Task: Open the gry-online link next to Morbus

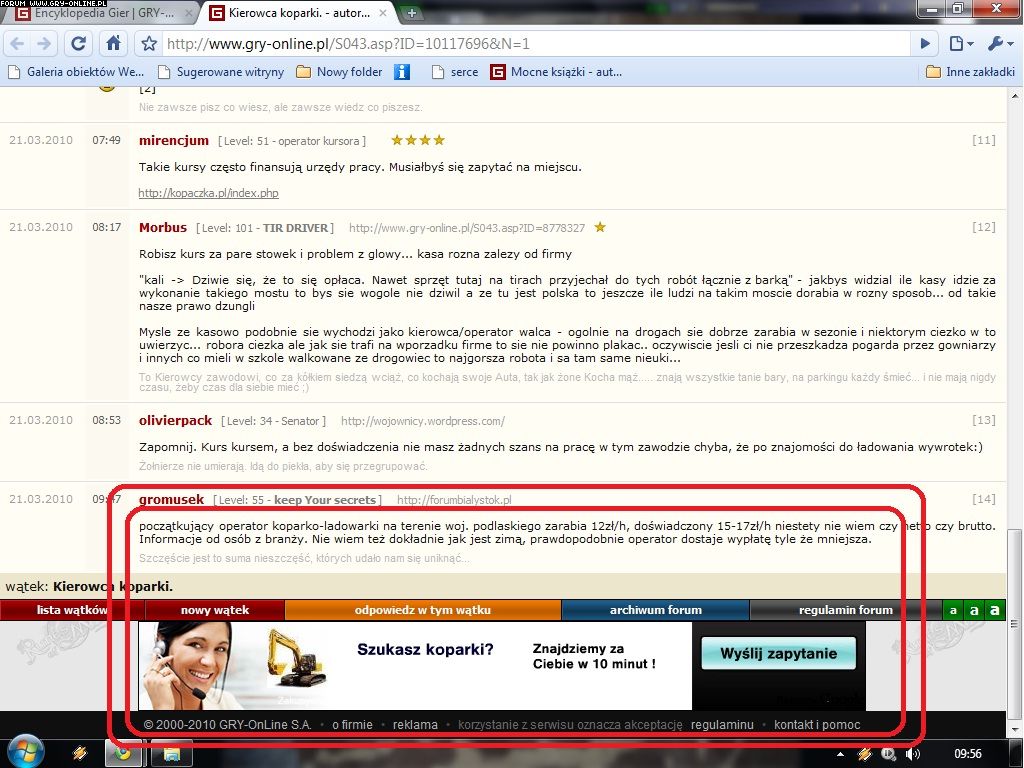Action: (467, 228)
